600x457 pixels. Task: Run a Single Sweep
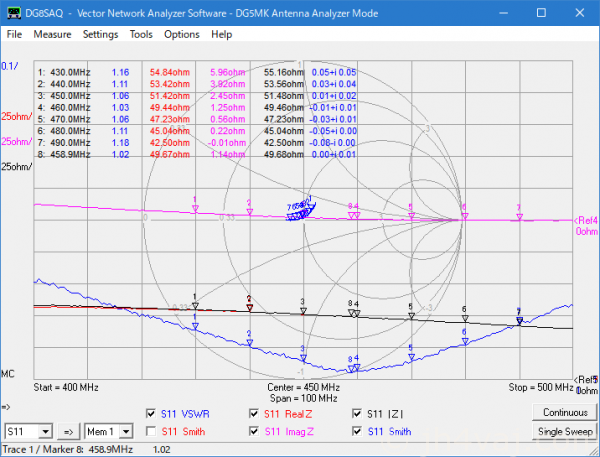click(564, 431)
